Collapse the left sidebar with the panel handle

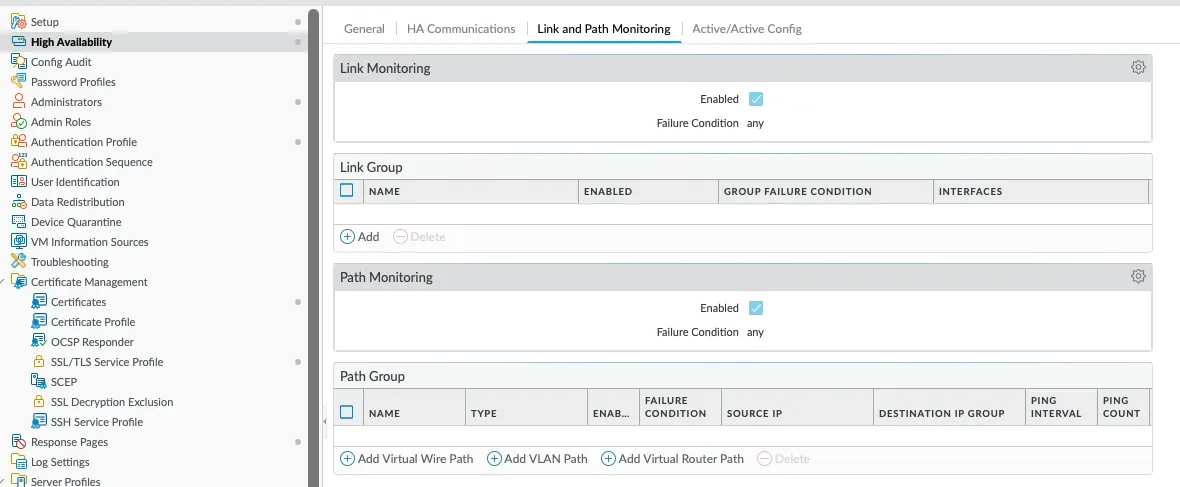tap(325, 422)
